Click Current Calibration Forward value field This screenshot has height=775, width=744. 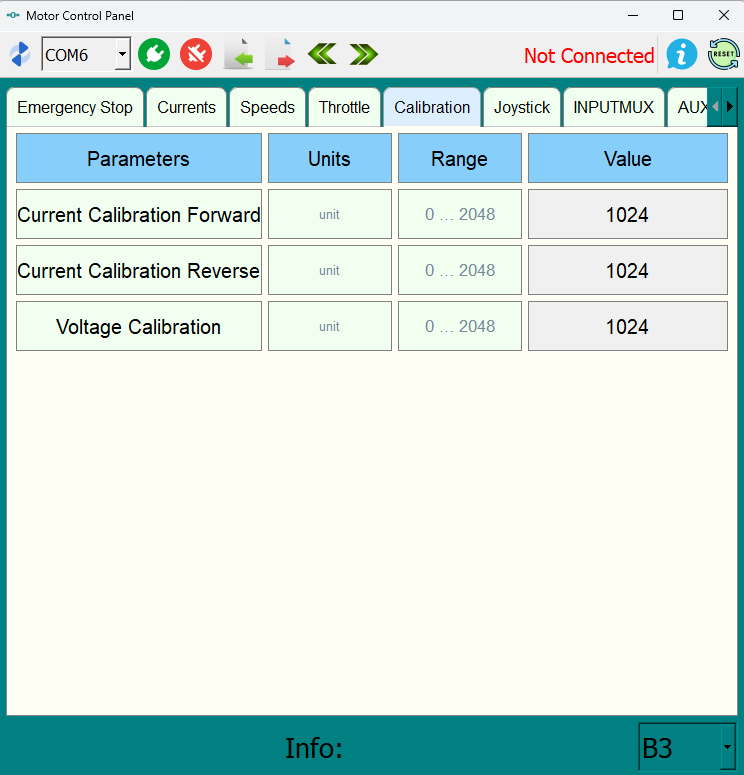pos(627,215)
